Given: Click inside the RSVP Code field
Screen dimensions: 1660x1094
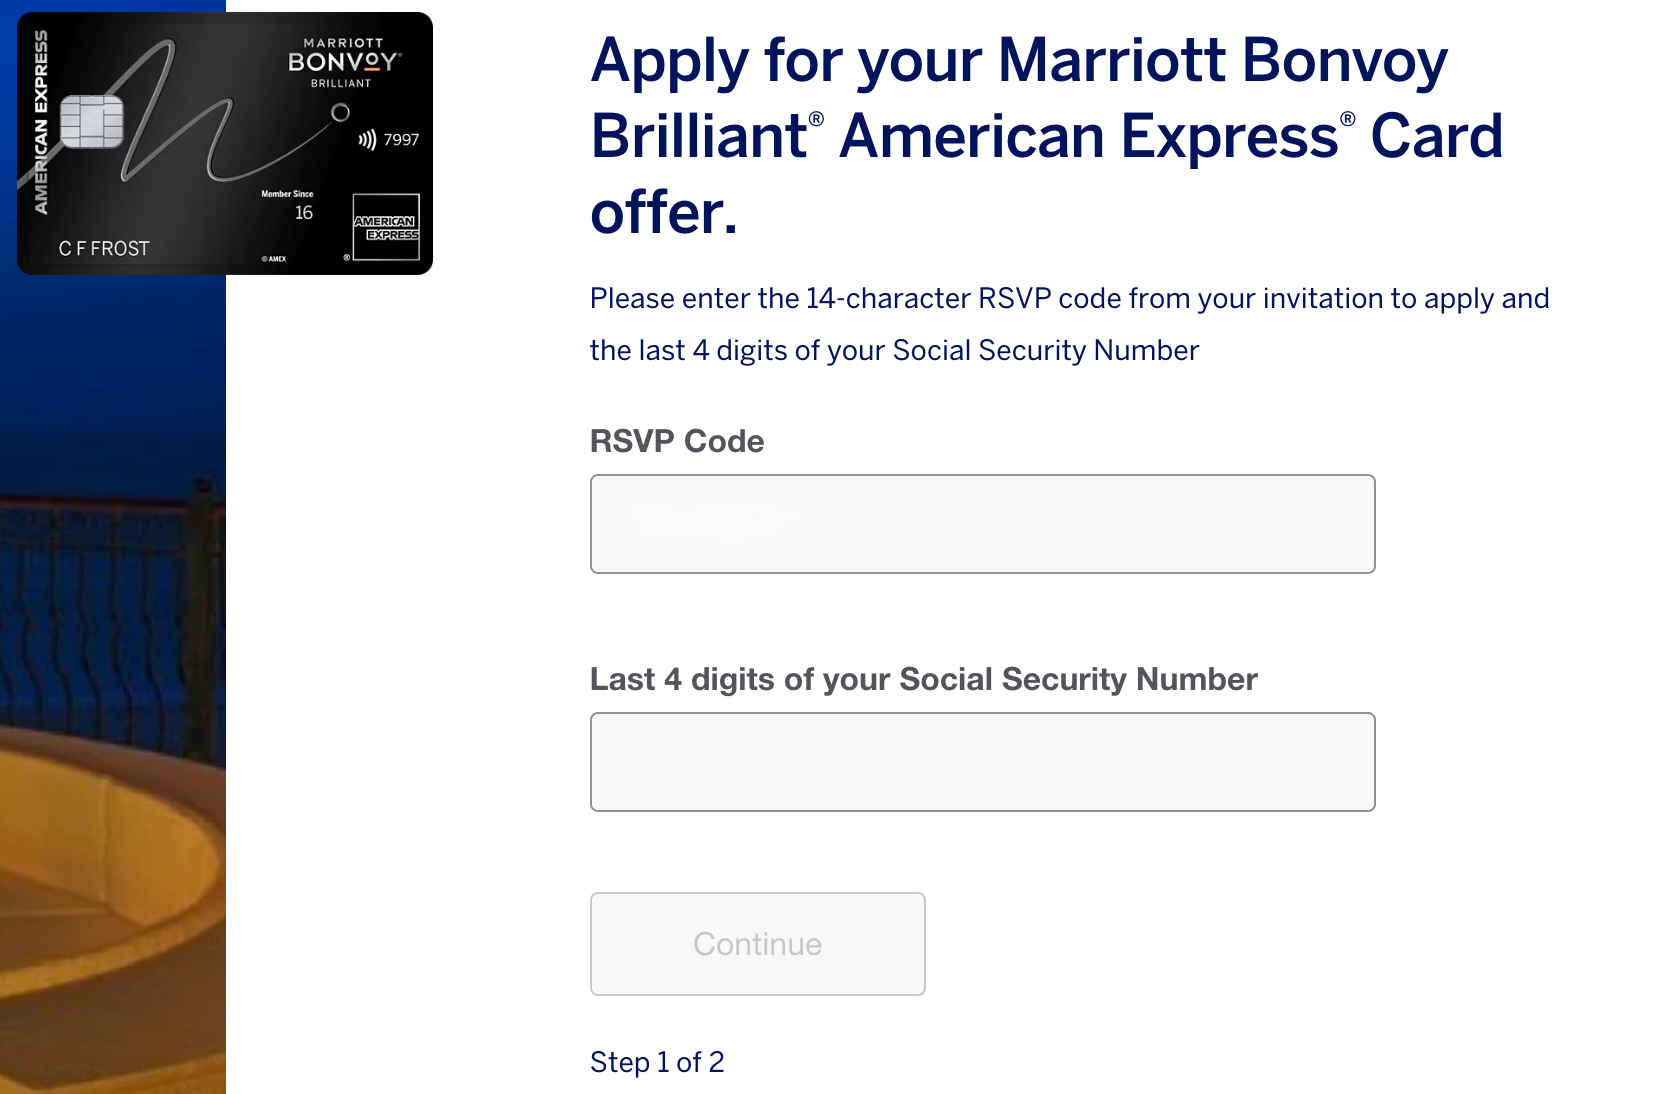Looking at the screenshot, I should click(982, 523).
